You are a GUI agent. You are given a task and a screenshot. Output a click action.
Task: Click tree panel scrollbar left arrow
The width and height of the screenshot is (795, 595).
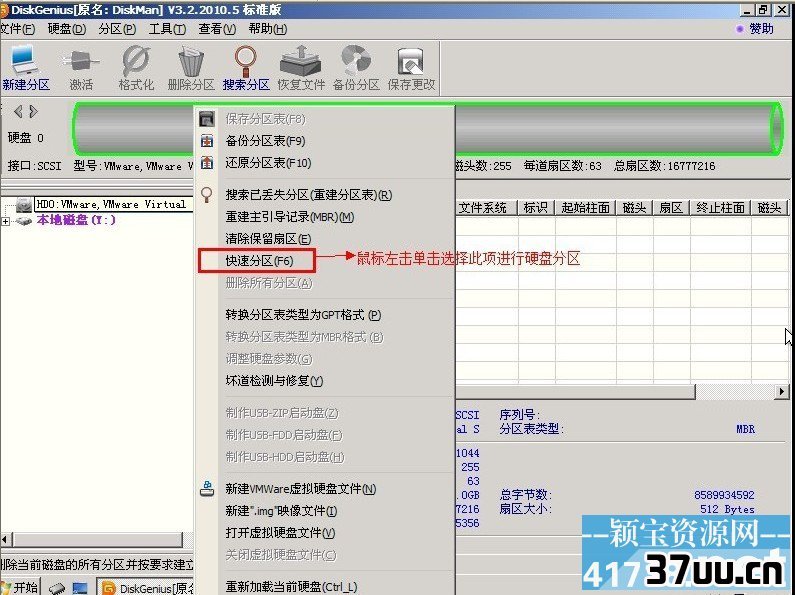[x=6, y=540]
